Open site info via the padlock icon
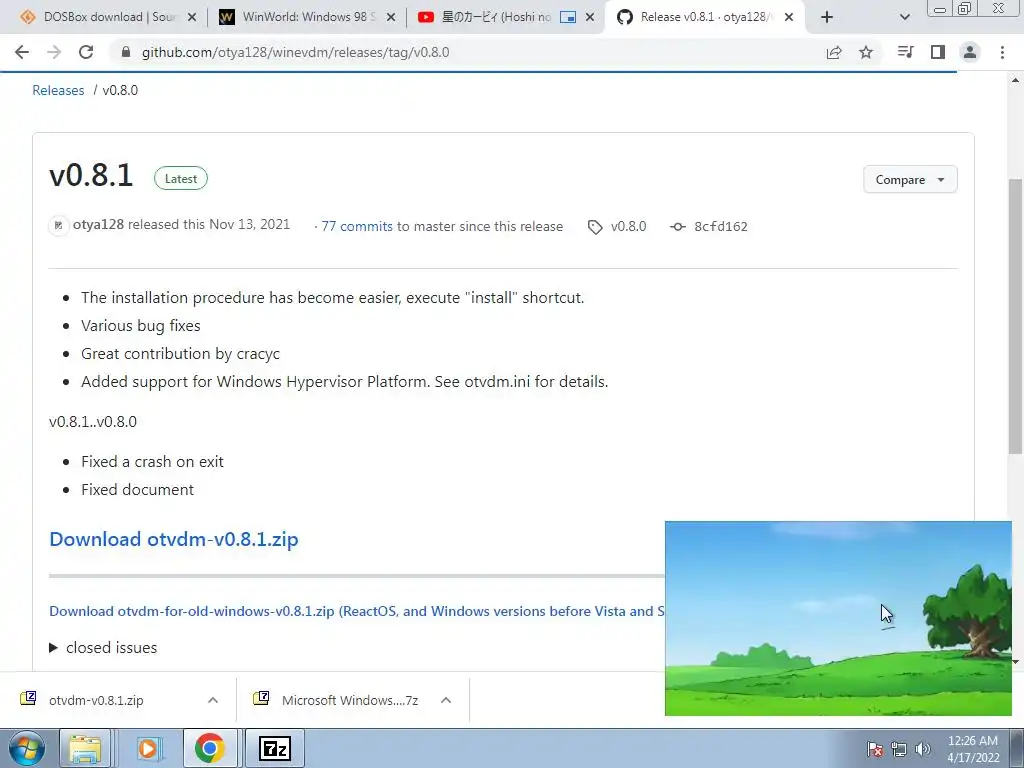The image size is (1024, 768). pyautogui.click(x=126, y=52)
